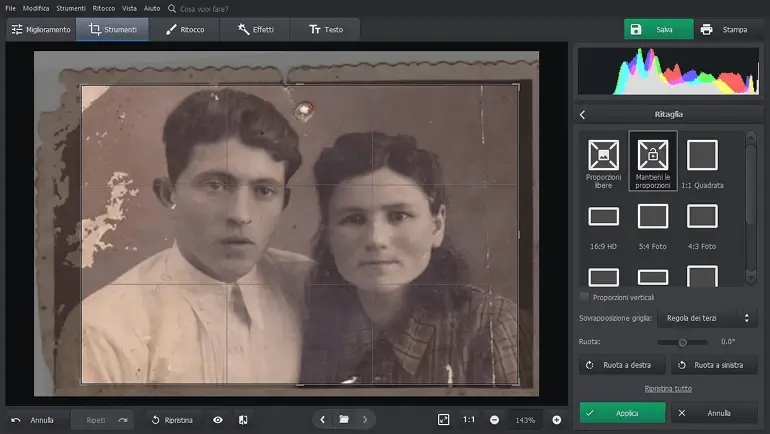770x434 pixels.
Task: Click the search magnifier icon
Action: [x=172, y=8]
